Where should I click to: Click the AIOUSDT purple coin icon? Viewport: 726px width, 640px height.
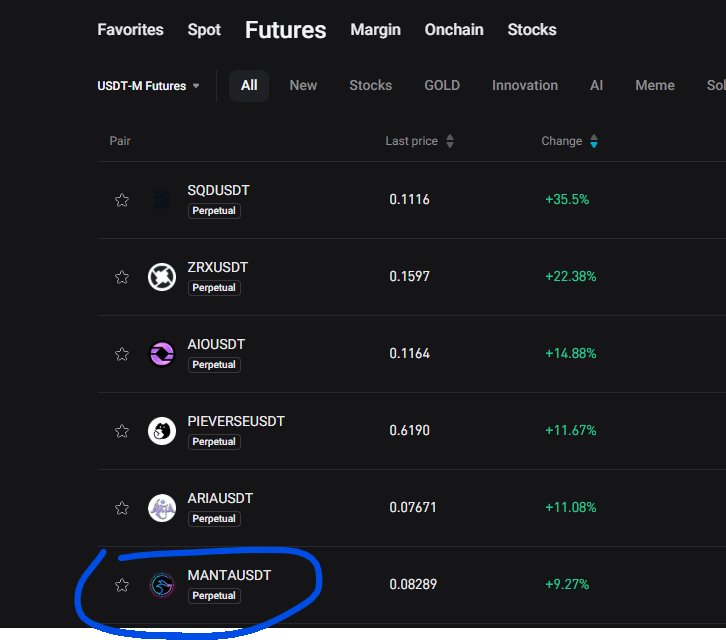(162, 354)
